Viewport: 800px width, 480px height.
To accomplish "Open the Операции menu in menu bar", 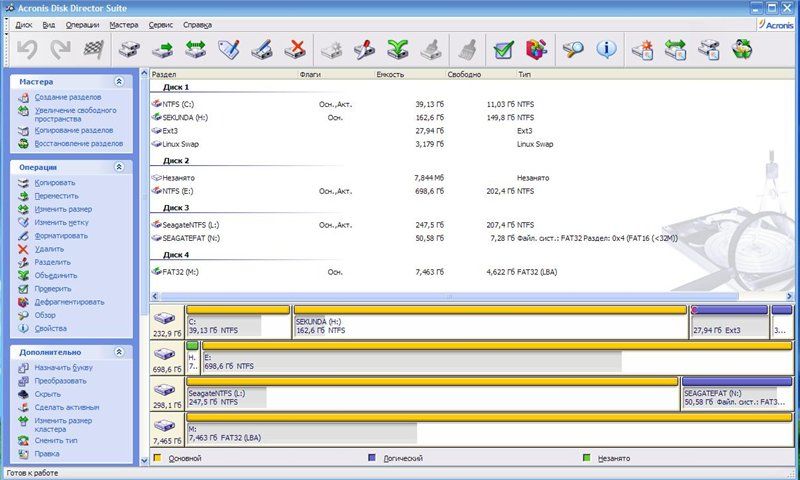I will point(82,24).
